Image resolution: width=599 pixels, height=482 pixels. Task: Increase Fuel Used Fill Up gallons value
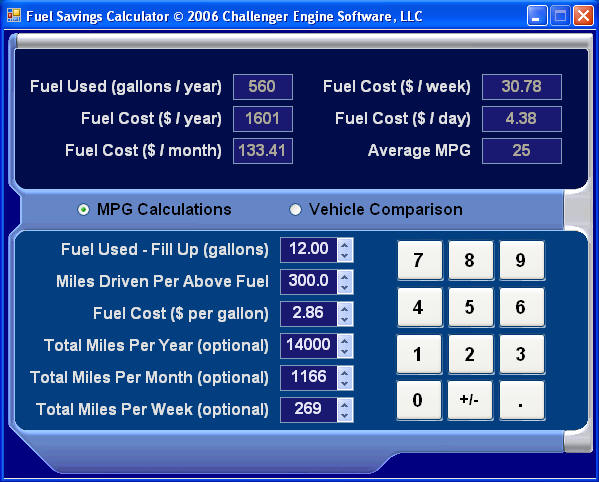coord(345,245)
